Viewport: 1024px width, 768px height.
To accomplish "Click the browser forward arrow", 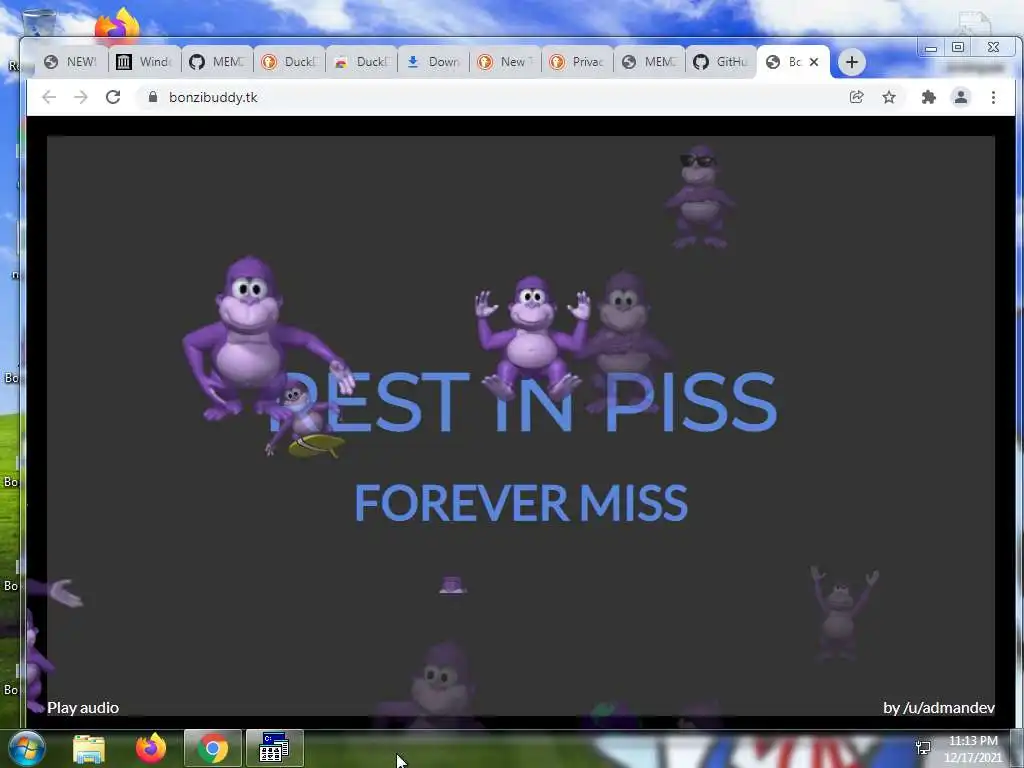I will pyautogui.click(x=81, y=97).
